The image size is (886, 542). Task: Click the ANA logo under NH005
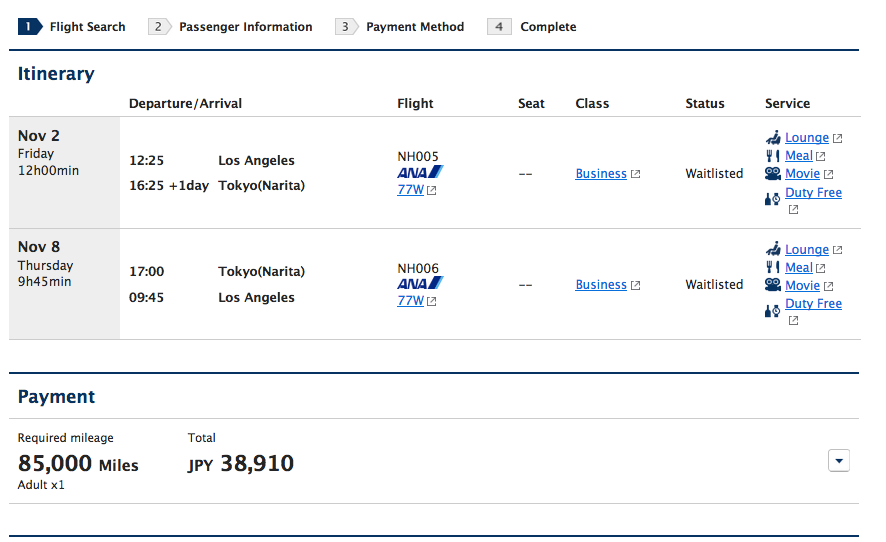(x=420, y=173)
